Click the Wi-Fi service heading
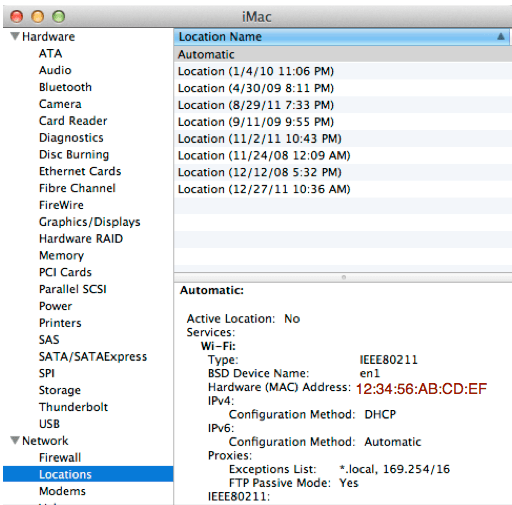This screenshot has height=505, width=512. 218,346
